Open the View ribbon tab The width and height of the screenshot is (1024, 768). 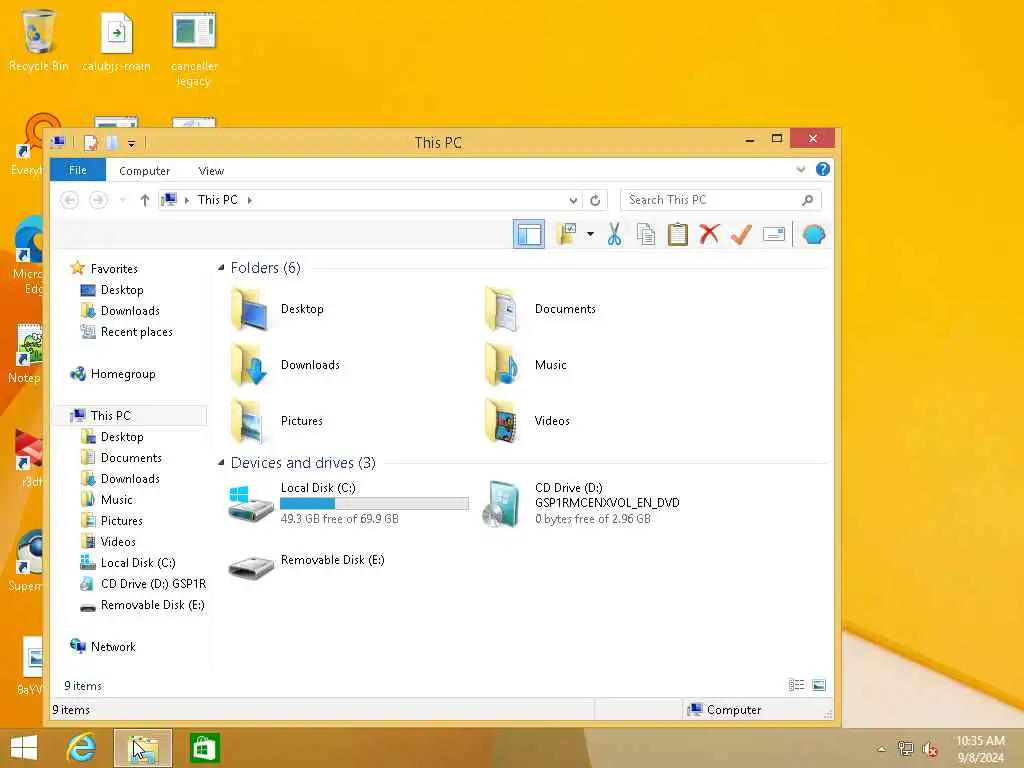pos(211,170)
